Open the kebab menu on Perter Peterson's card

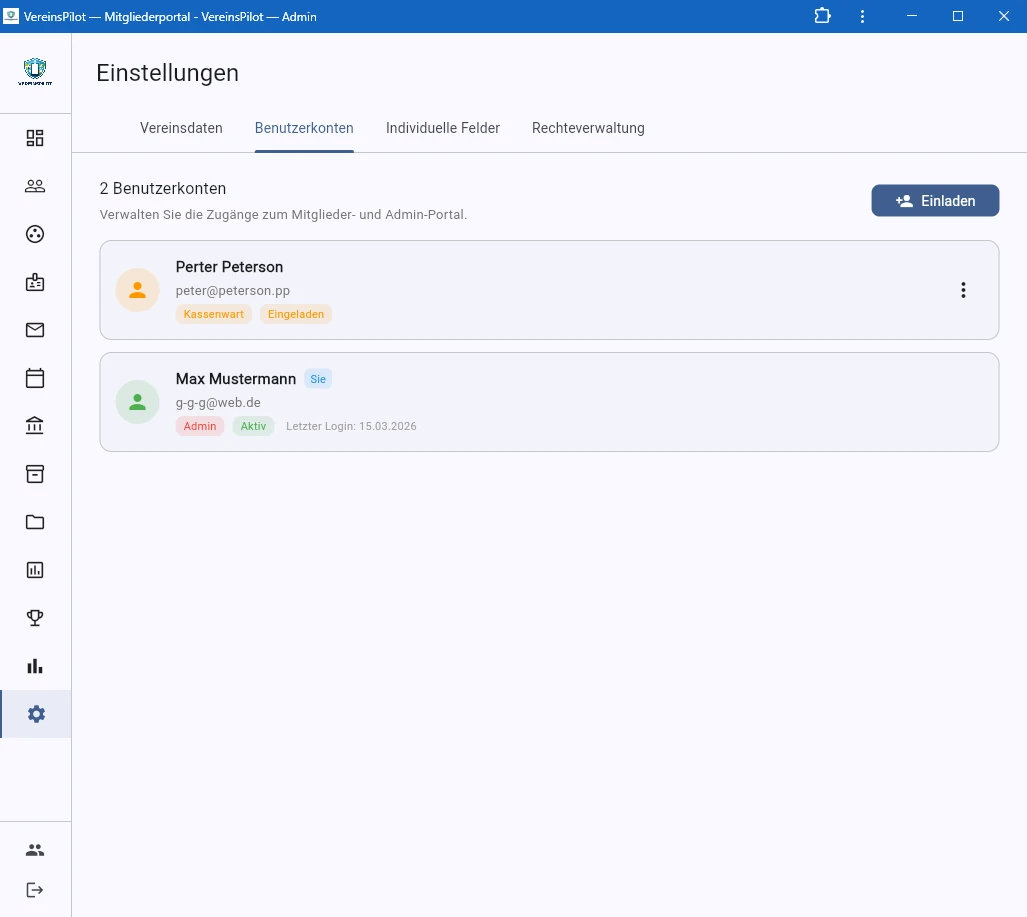pos(963,290)
